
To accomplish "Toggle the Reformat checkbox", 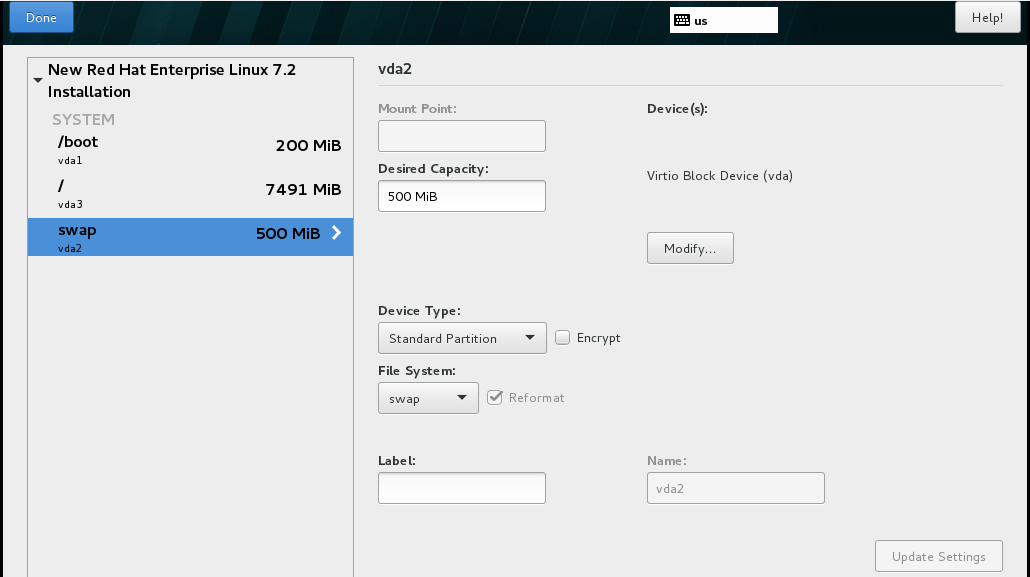I will pos(495,398).
